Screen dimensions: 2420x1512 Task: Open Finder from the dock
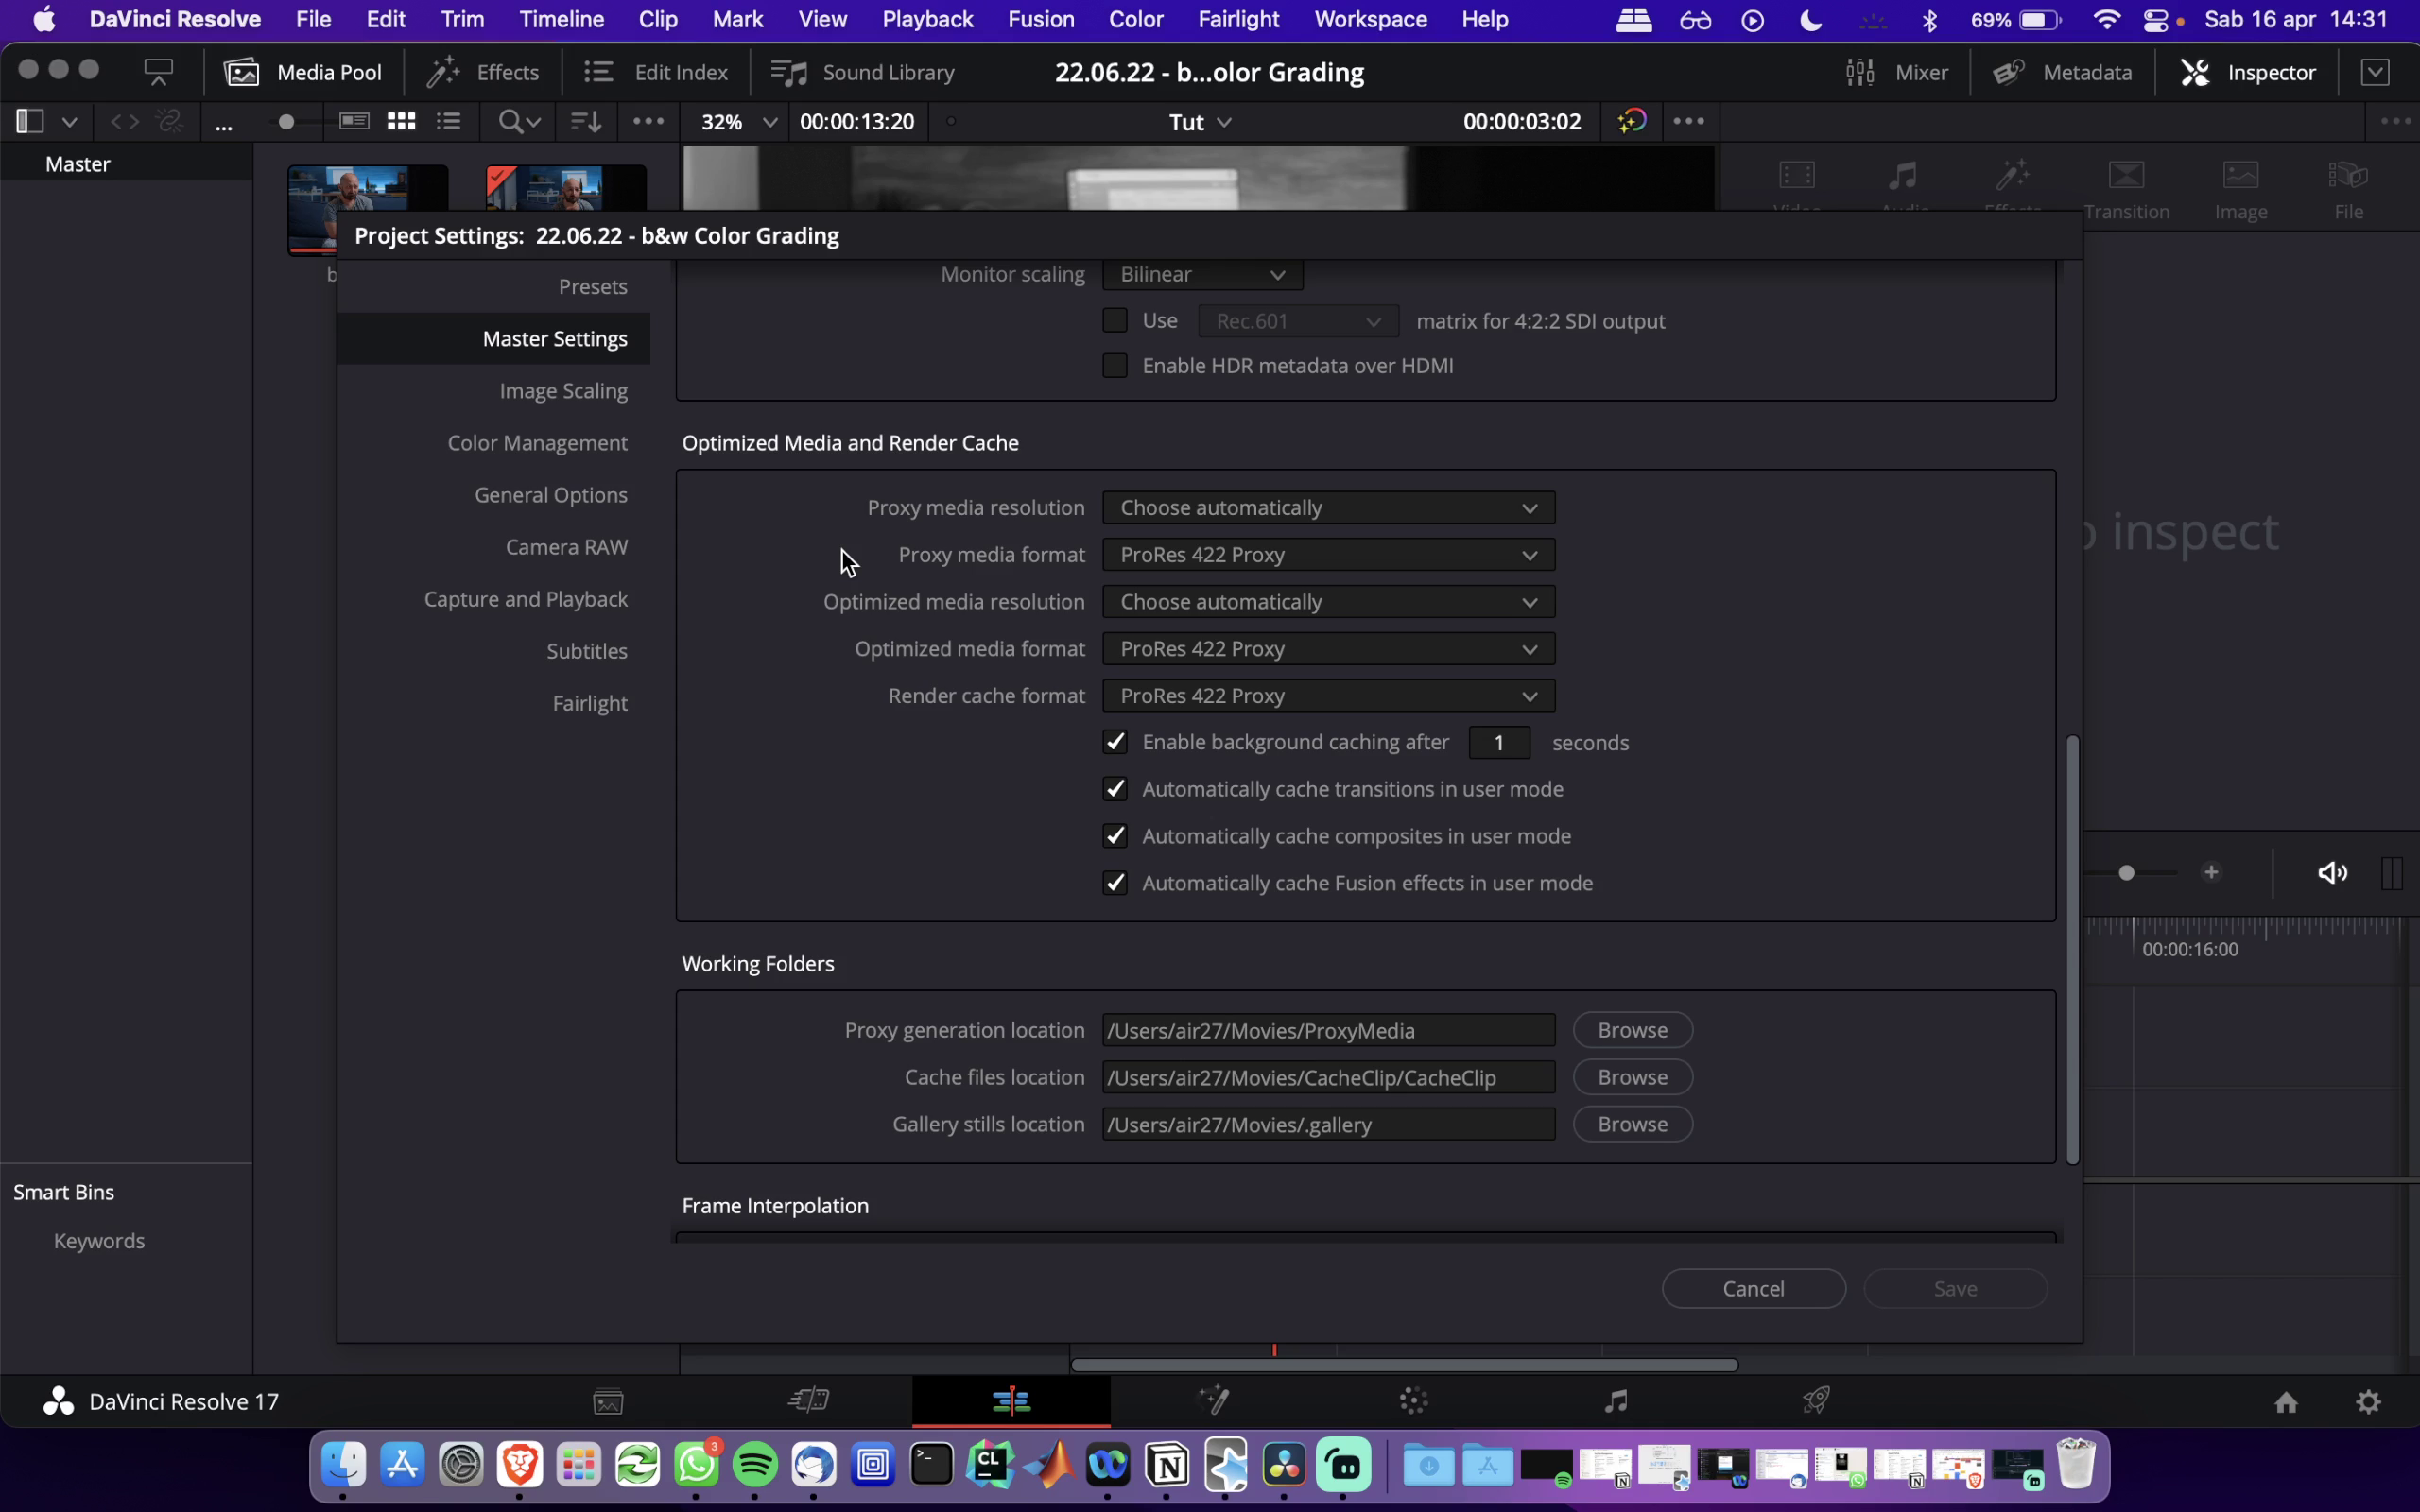click(x=343, y=1465)
